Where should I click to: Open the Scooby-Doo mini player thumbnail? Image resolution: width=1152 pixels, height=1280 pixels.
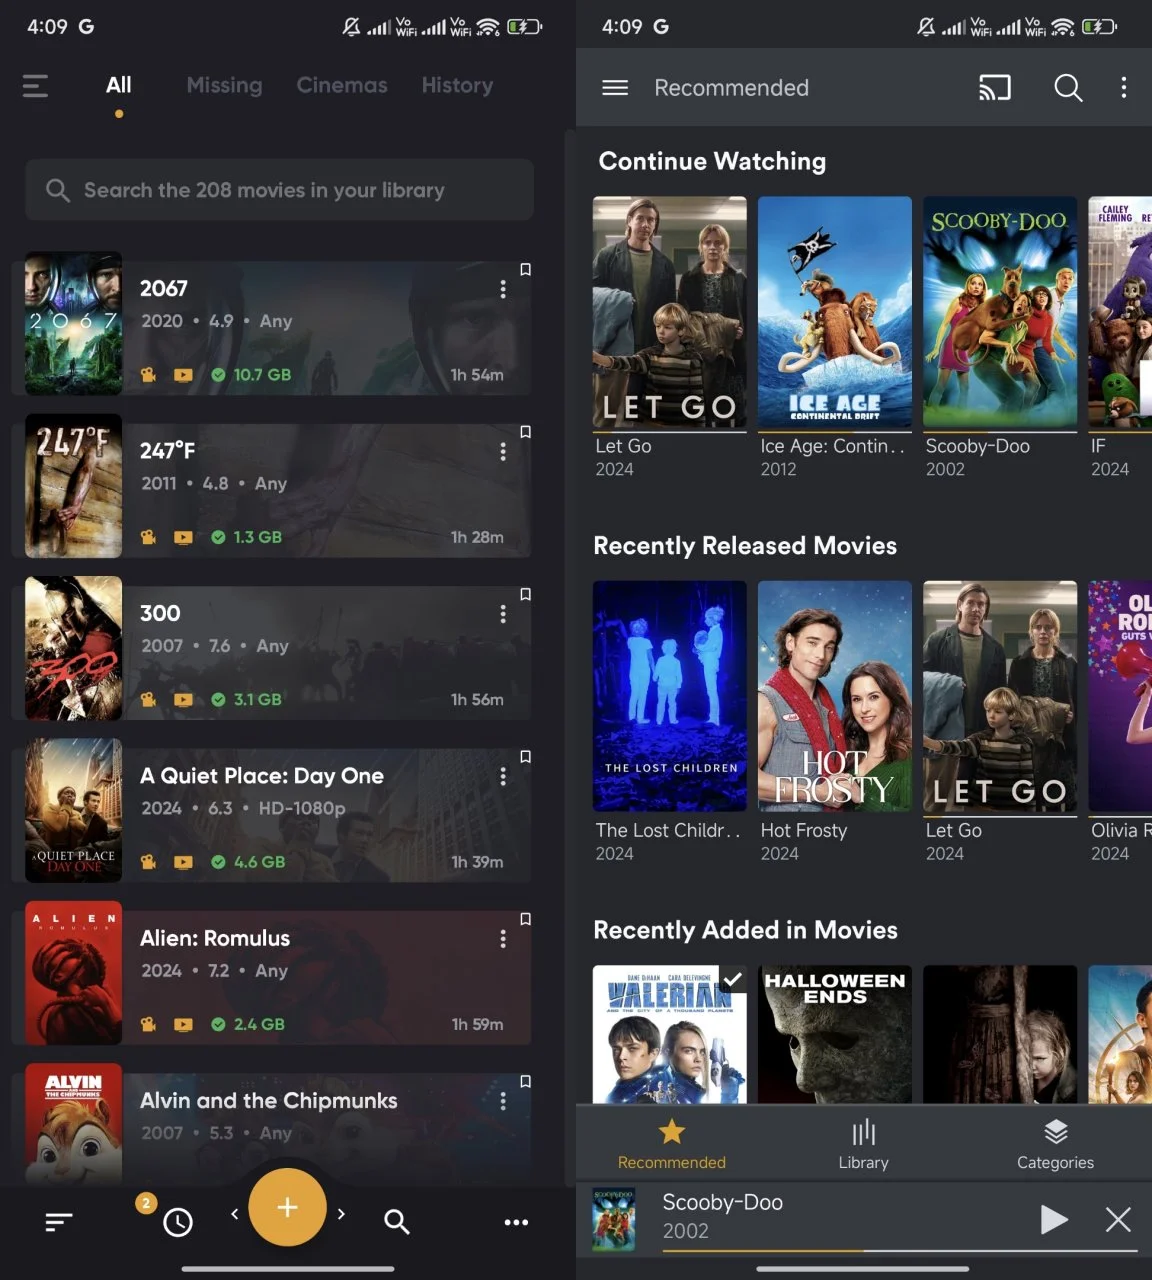click(x=613, y=1219)
